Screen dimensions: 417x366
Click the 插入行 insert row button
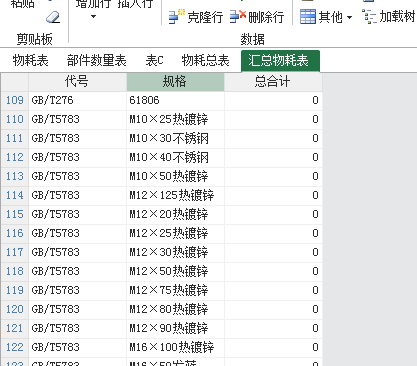click(135, 3)
